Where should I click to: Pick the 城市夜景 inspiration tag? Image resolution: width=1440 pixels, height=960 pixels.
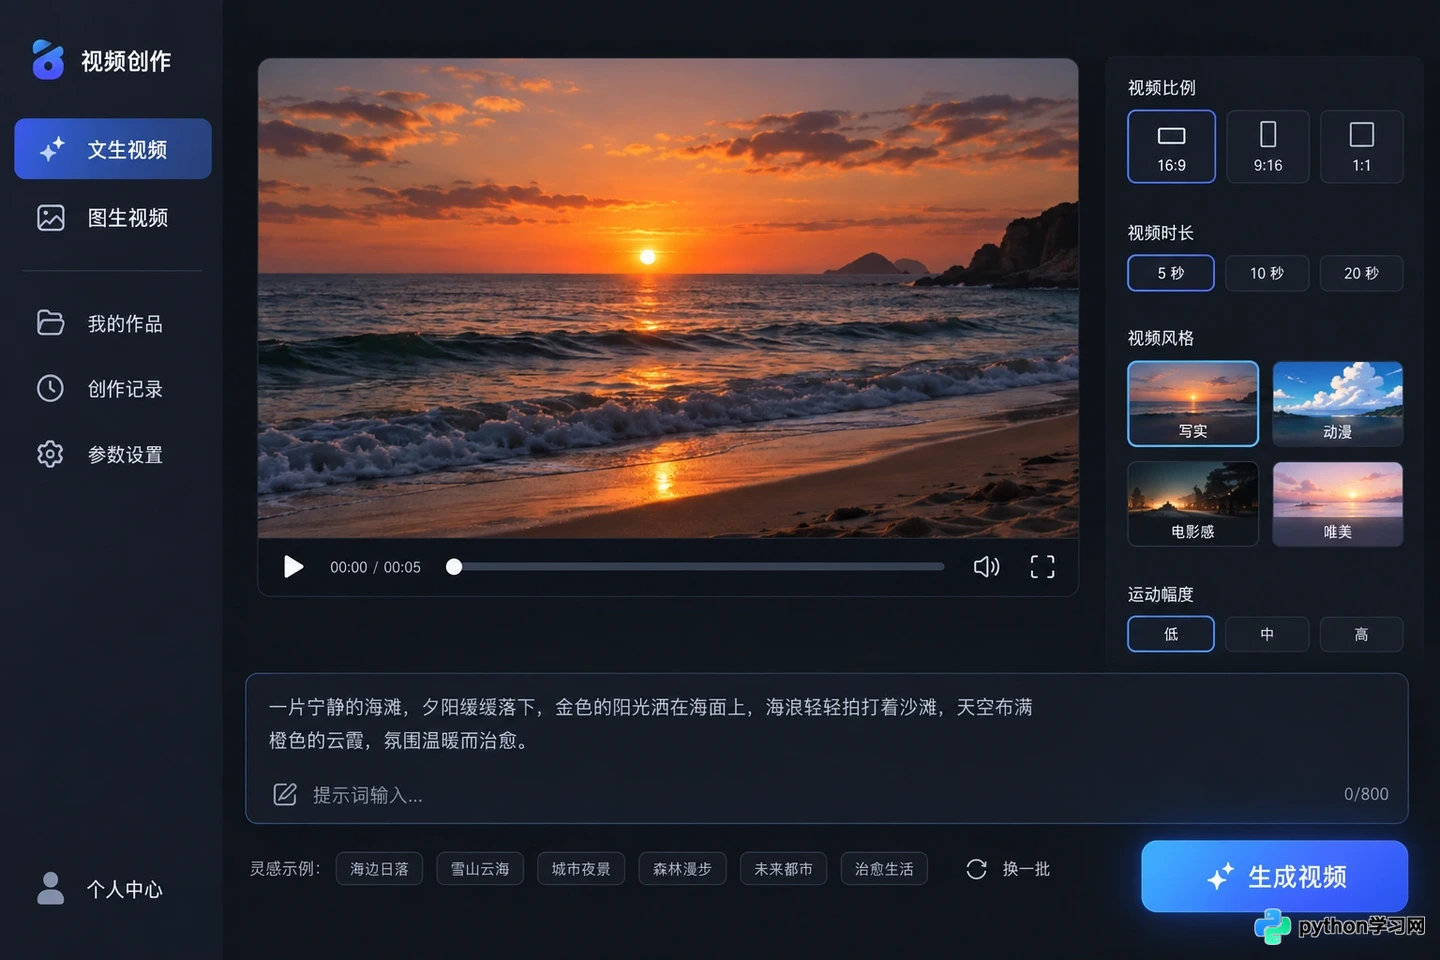coord(581,869)
